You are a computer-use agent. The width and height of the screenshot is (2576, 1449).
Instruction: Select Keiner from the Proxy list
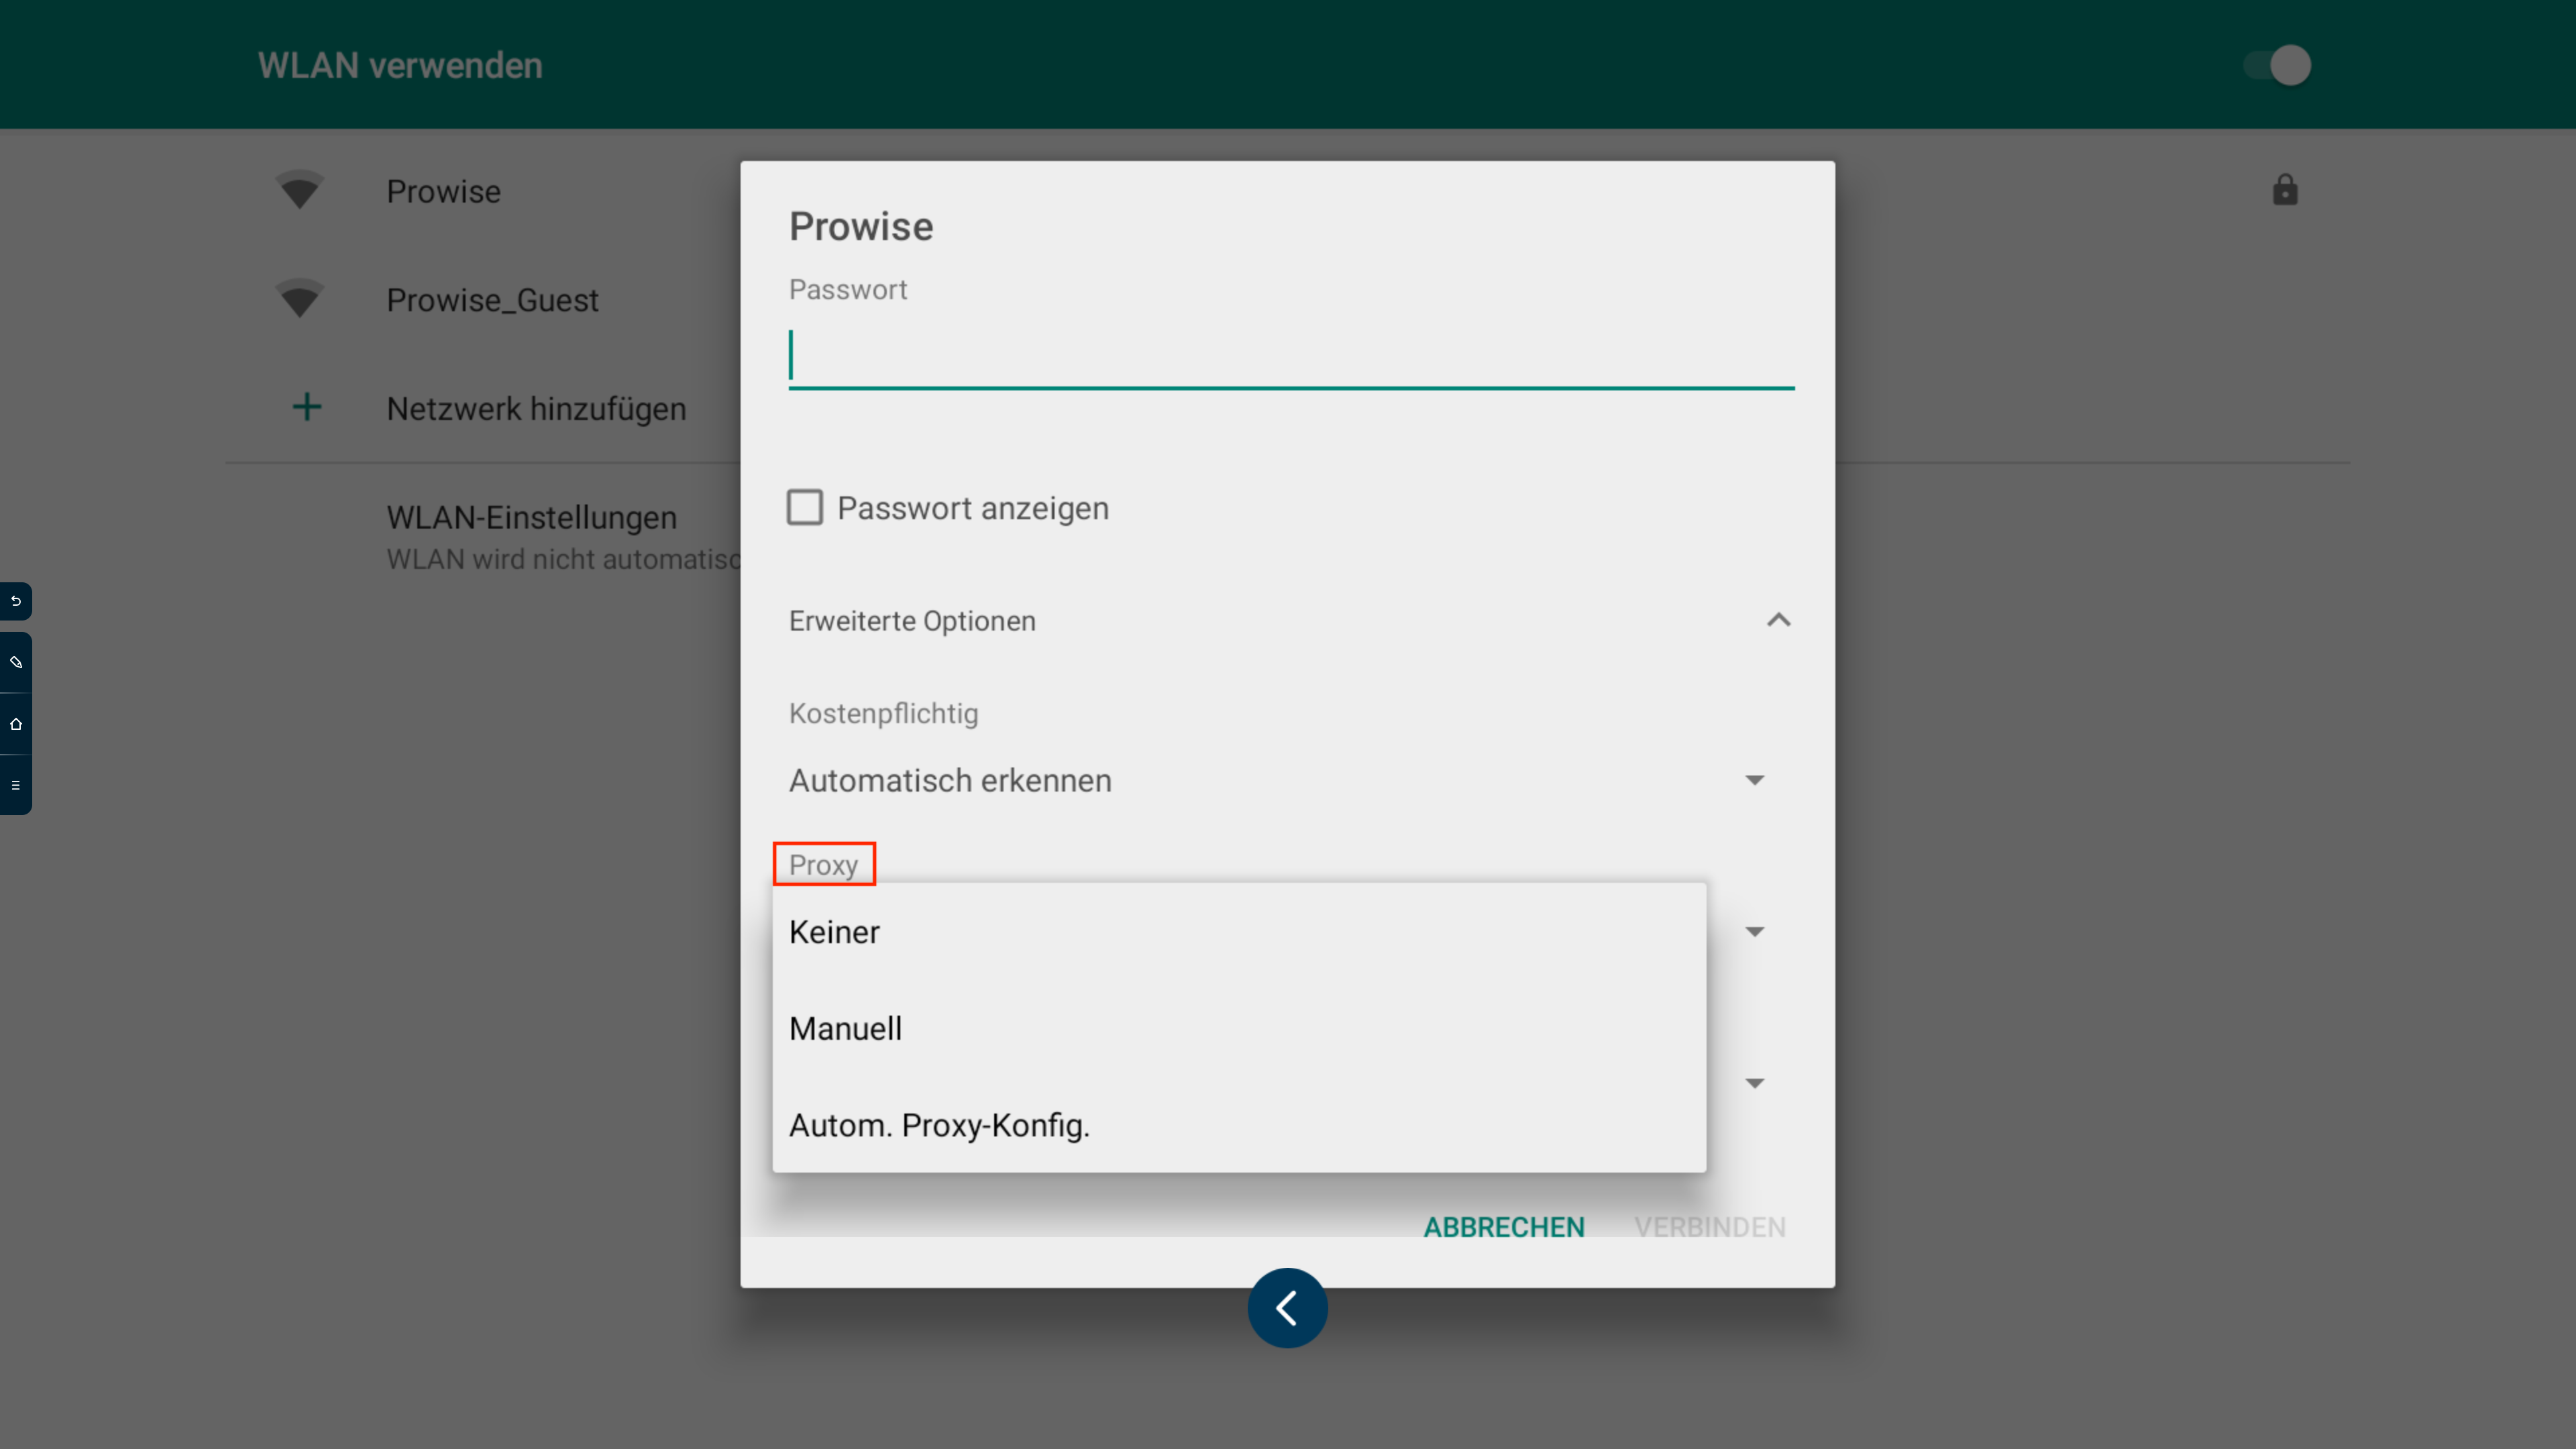[1239, 932]
